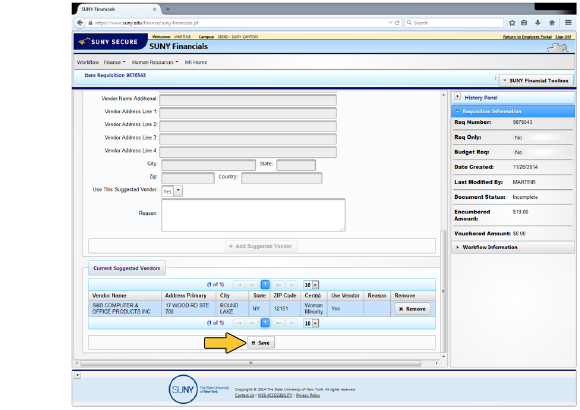The width and height of the screenshot is (580, 410).
Task: Open a new browser tab
Action: [x=168, y=9]
